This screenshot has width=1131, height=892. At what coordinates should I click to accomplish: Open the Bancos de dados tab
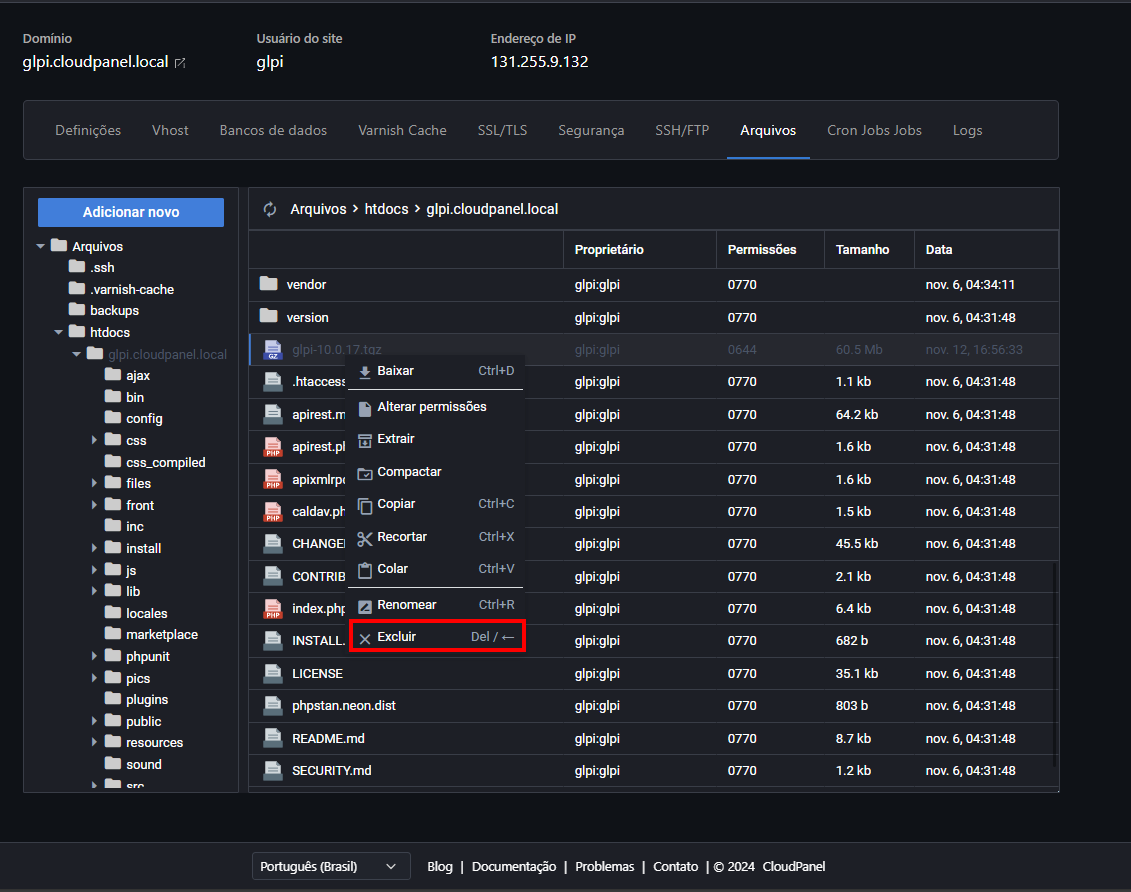tap(273, 130)
